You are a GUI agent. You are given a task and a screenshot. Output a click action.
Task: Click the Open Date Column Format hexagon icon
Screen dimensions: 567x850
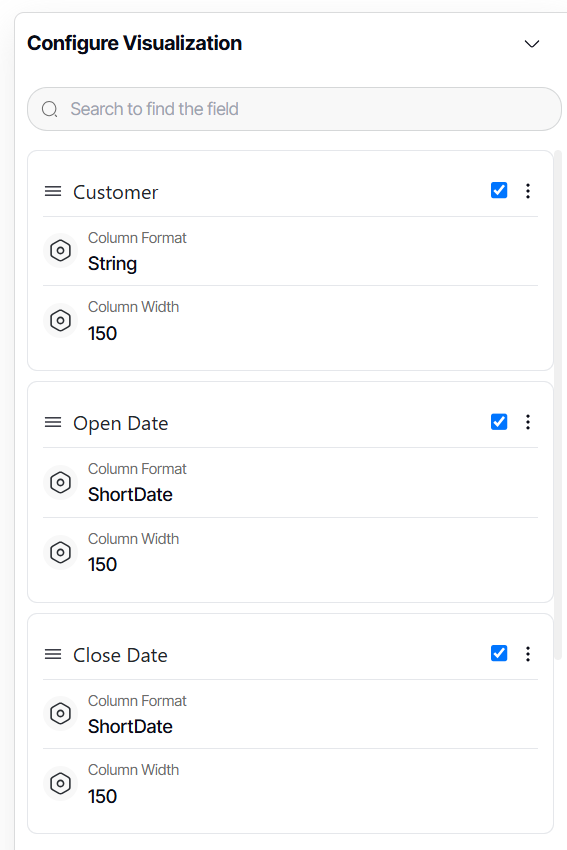pyautogui.click(x=60, y=482)
